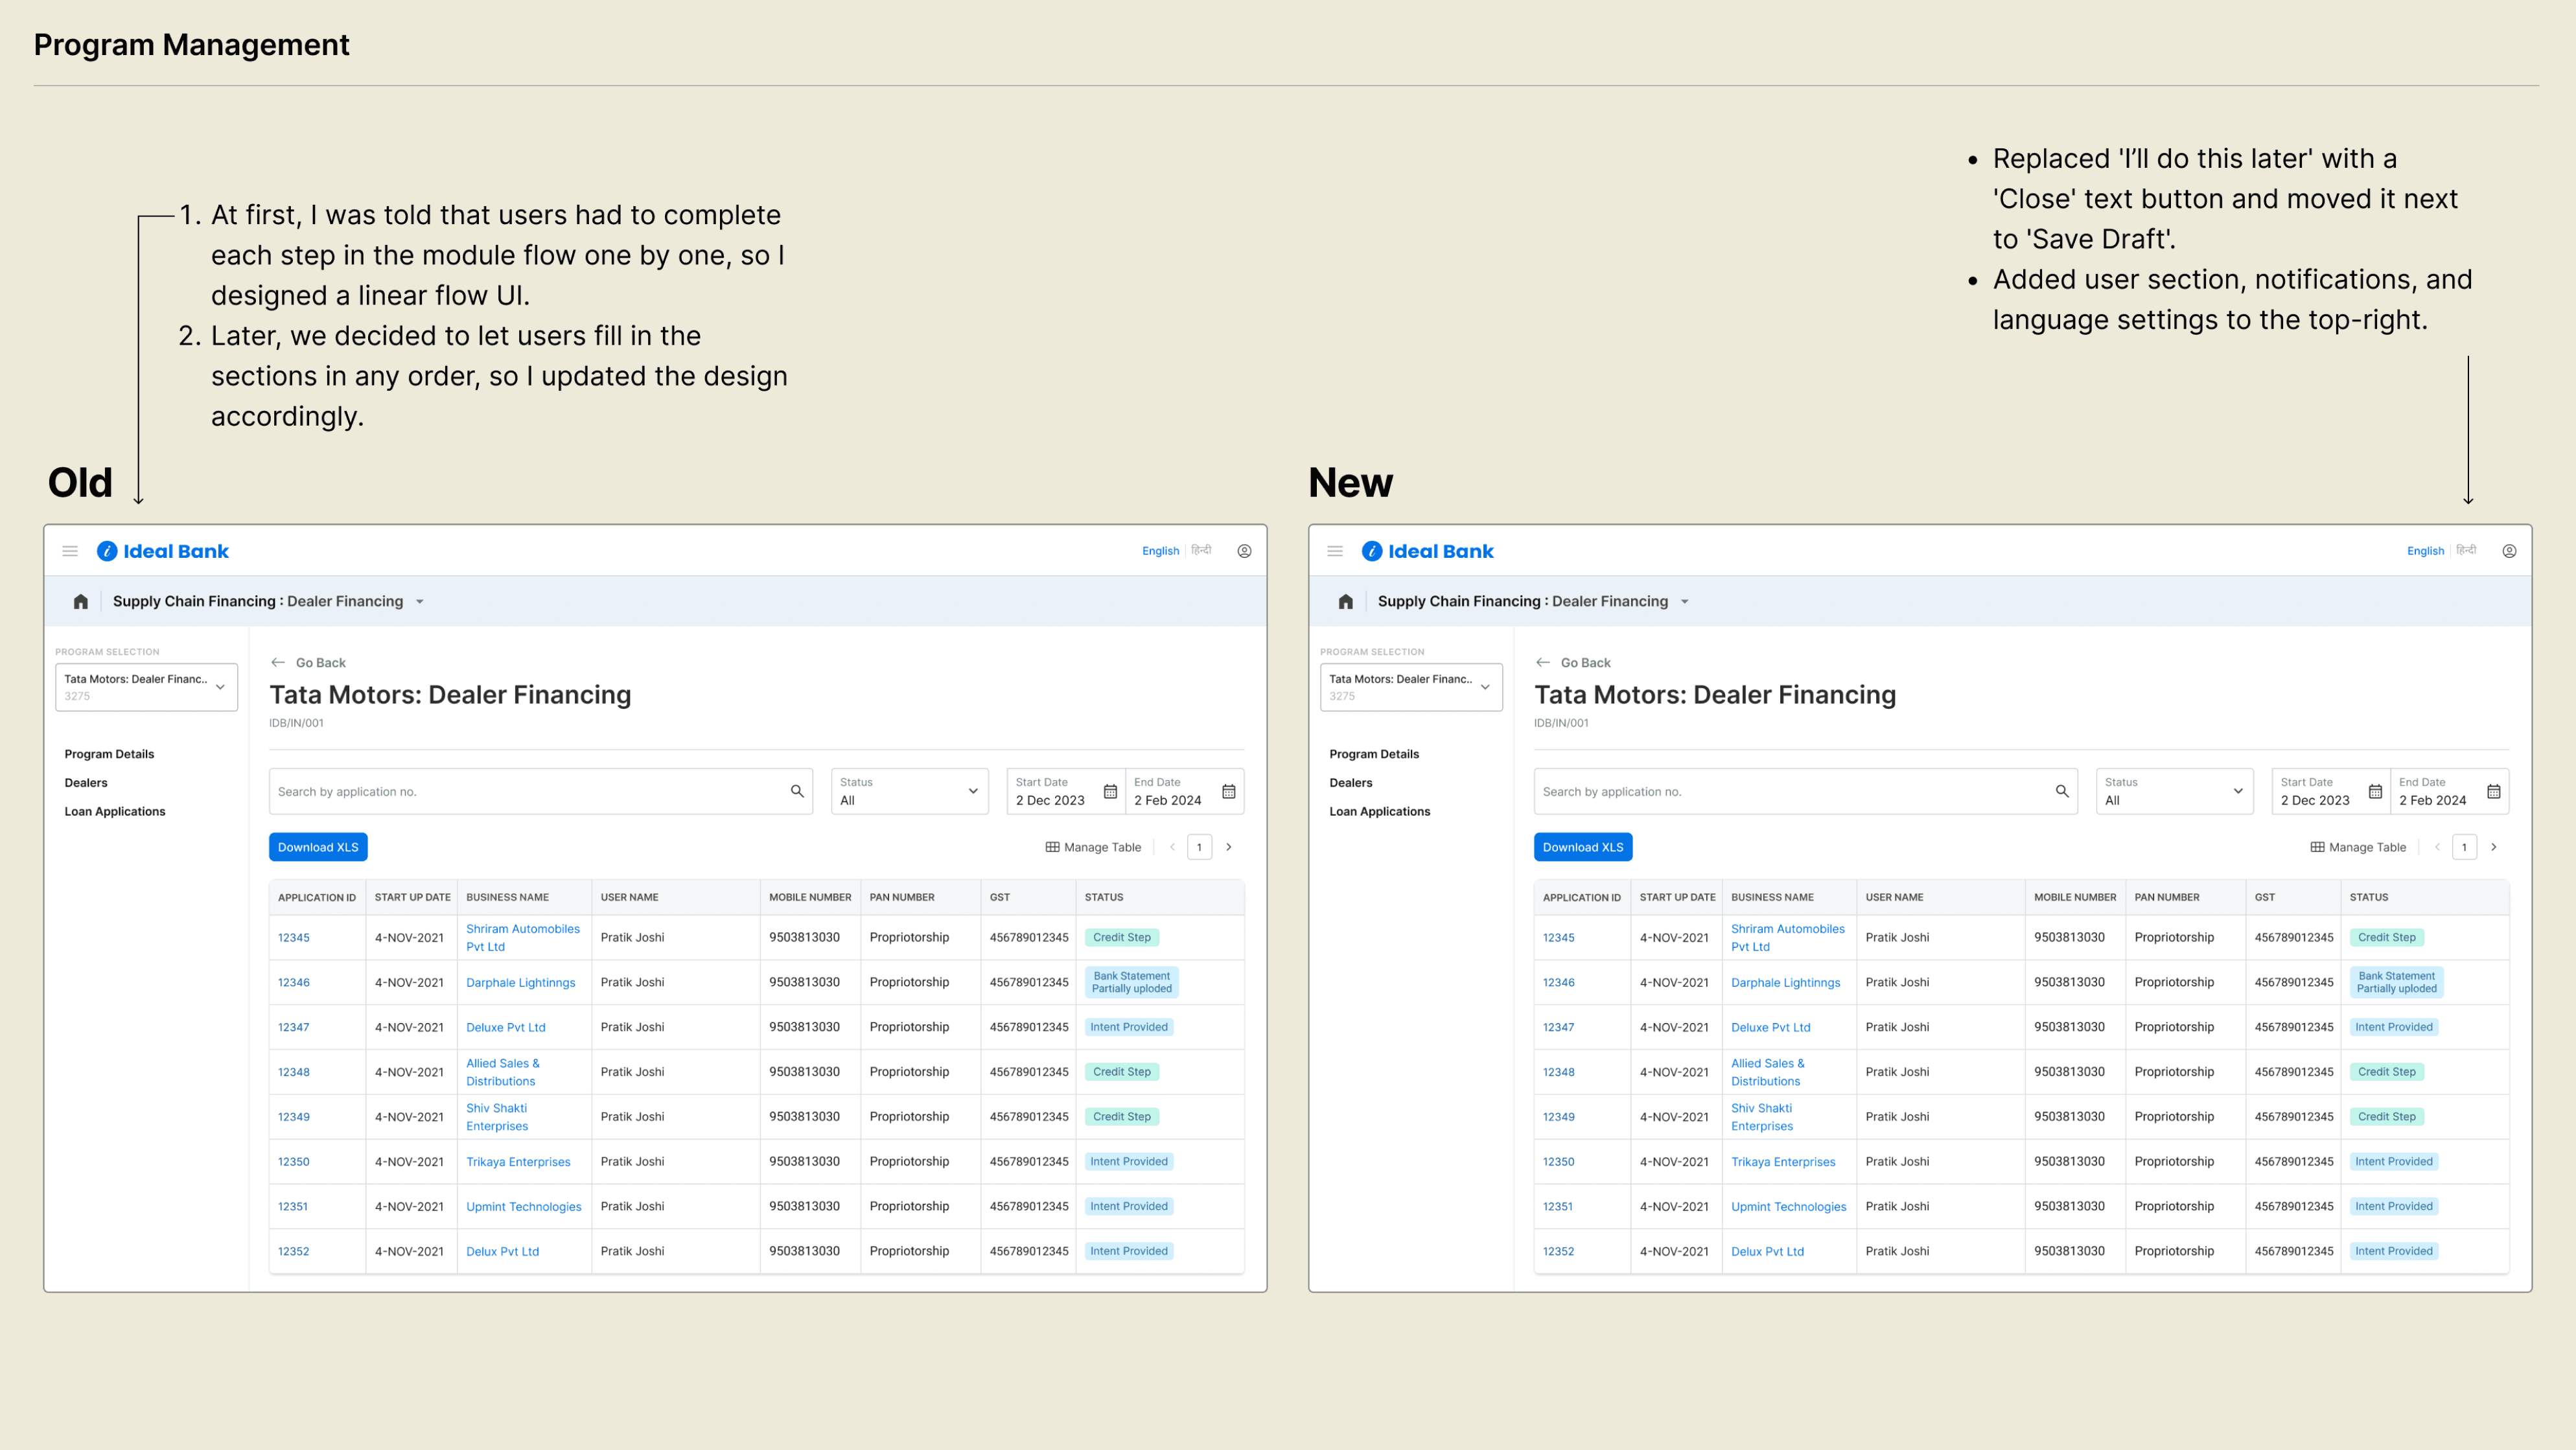This screenshot has width=2576, height=1450.
Task: Open Darphale Lightinngs link in New panel
Action: point(1785,982)
